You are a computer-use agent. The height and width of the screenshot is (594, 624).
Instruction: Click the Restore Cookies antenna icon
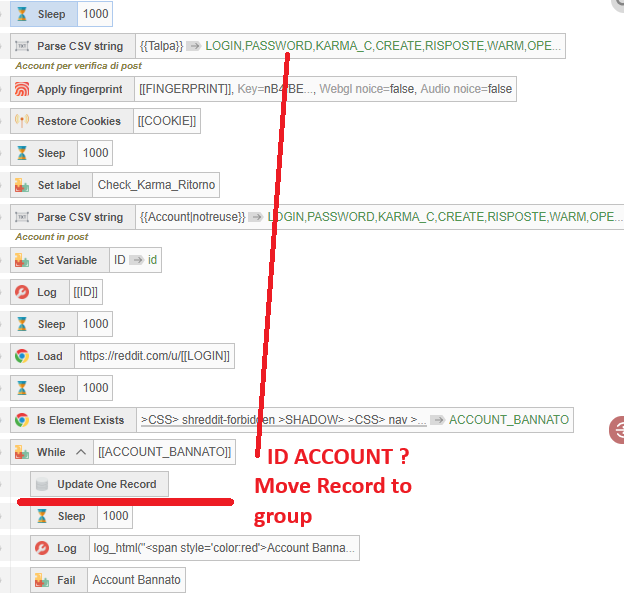pyautogui.click(x=22, y=121)
